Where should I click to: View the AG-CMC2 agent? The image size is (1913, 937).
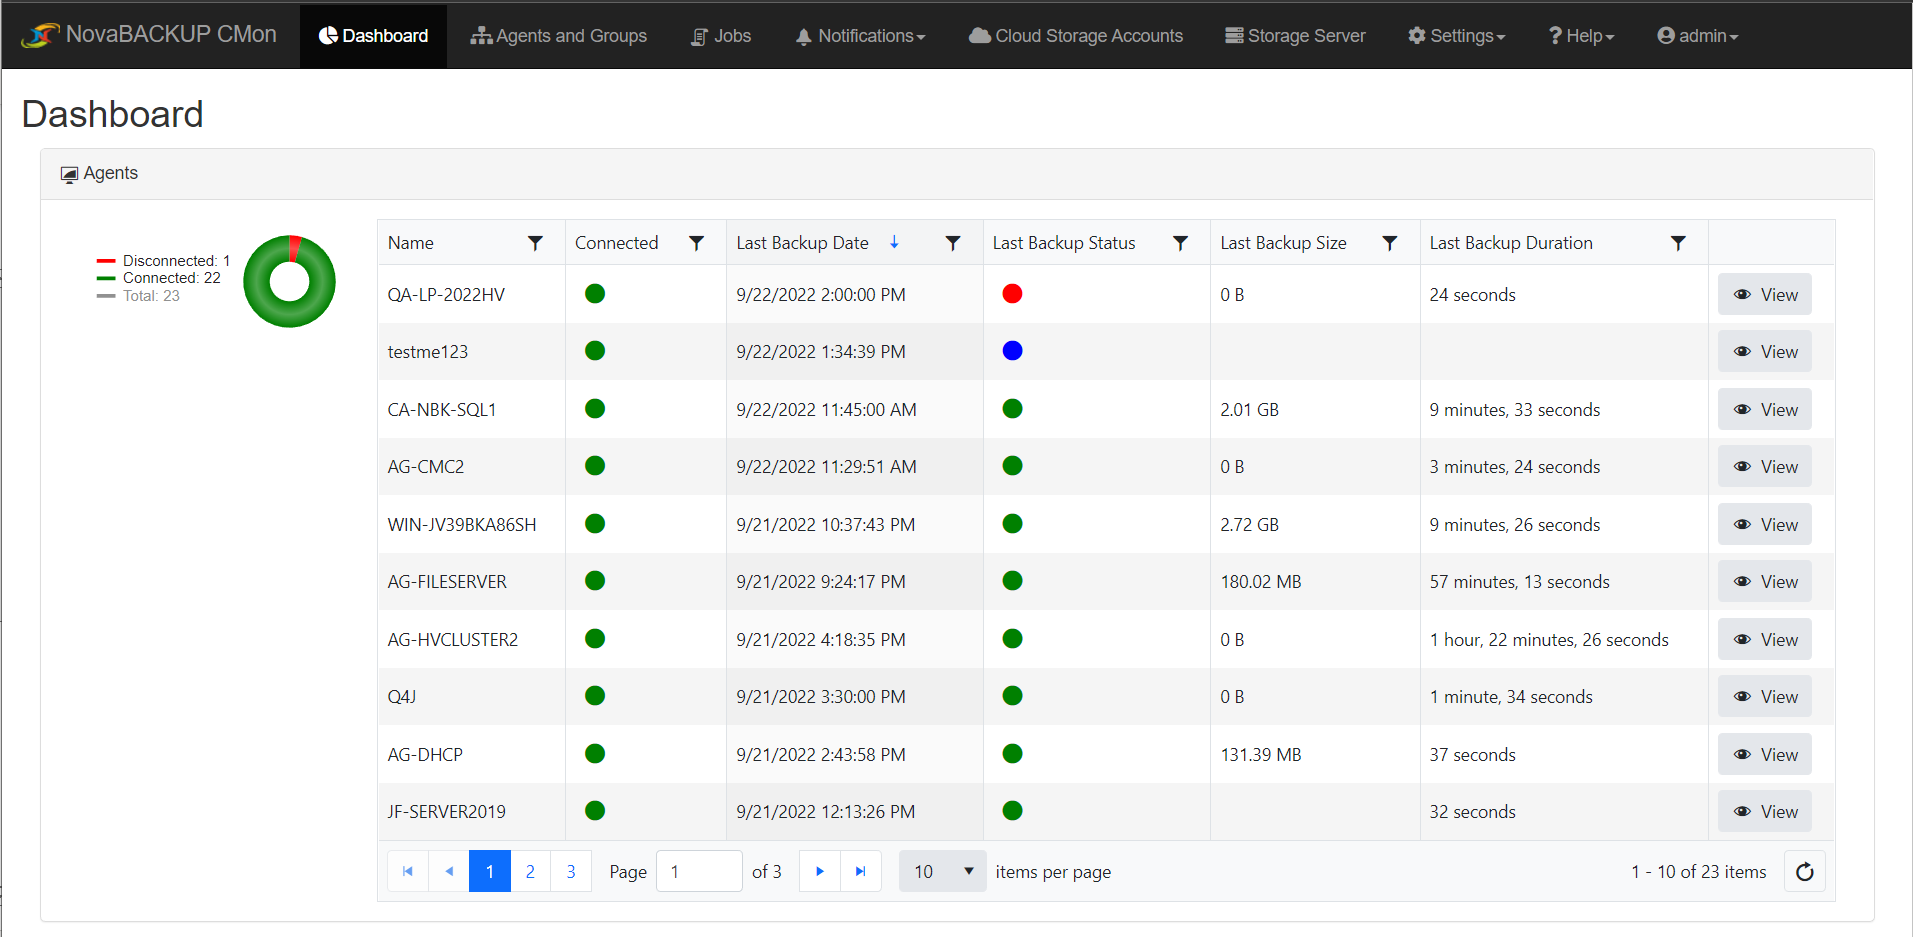coord(1765,467)
